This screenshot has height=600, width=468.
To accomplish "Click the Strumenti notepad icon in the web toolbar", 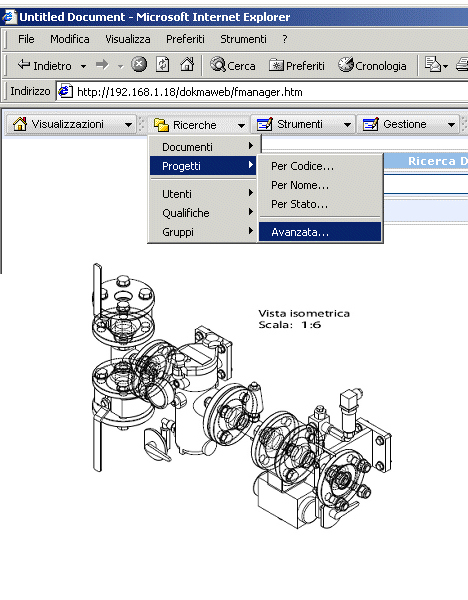I will pos(264,124).
